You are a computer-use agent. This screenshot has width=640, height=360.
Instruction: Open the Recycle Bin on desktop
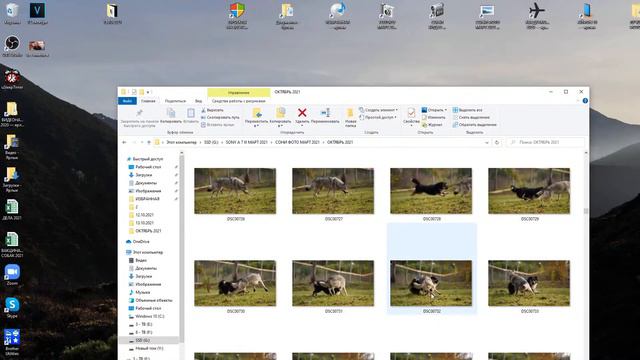(12, 13)
